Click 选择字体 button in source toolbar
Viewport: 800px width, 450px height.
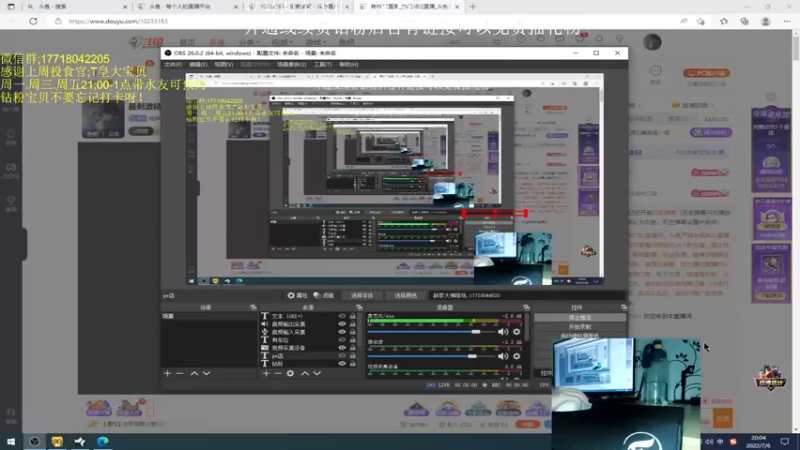tap(362, 295)
